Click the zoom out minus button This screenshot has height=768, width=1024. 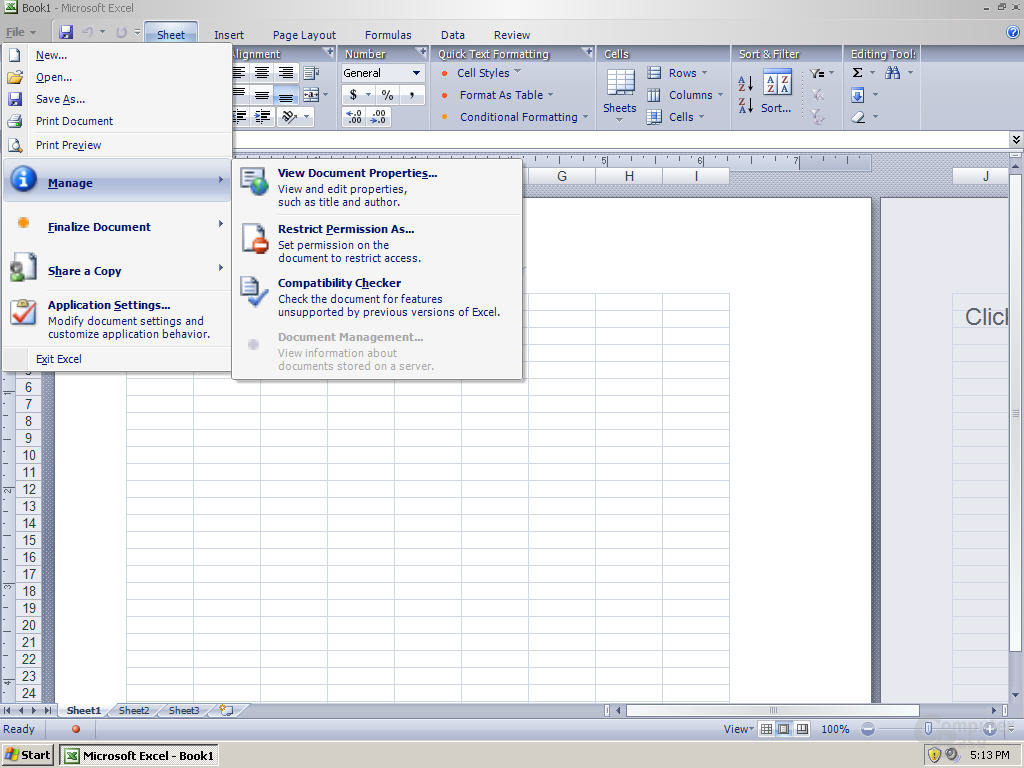(x=868, y=729)
